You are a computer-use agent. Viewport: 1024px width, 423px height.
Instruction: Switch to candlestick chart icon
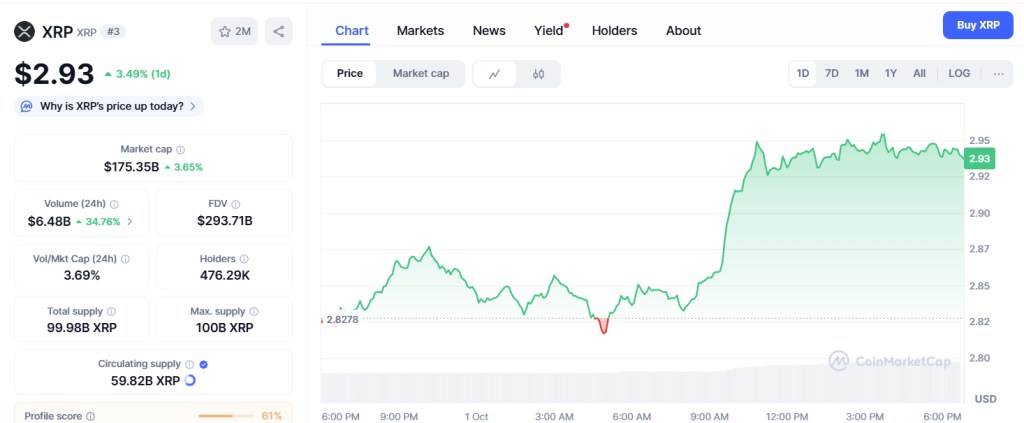[538, 73]
